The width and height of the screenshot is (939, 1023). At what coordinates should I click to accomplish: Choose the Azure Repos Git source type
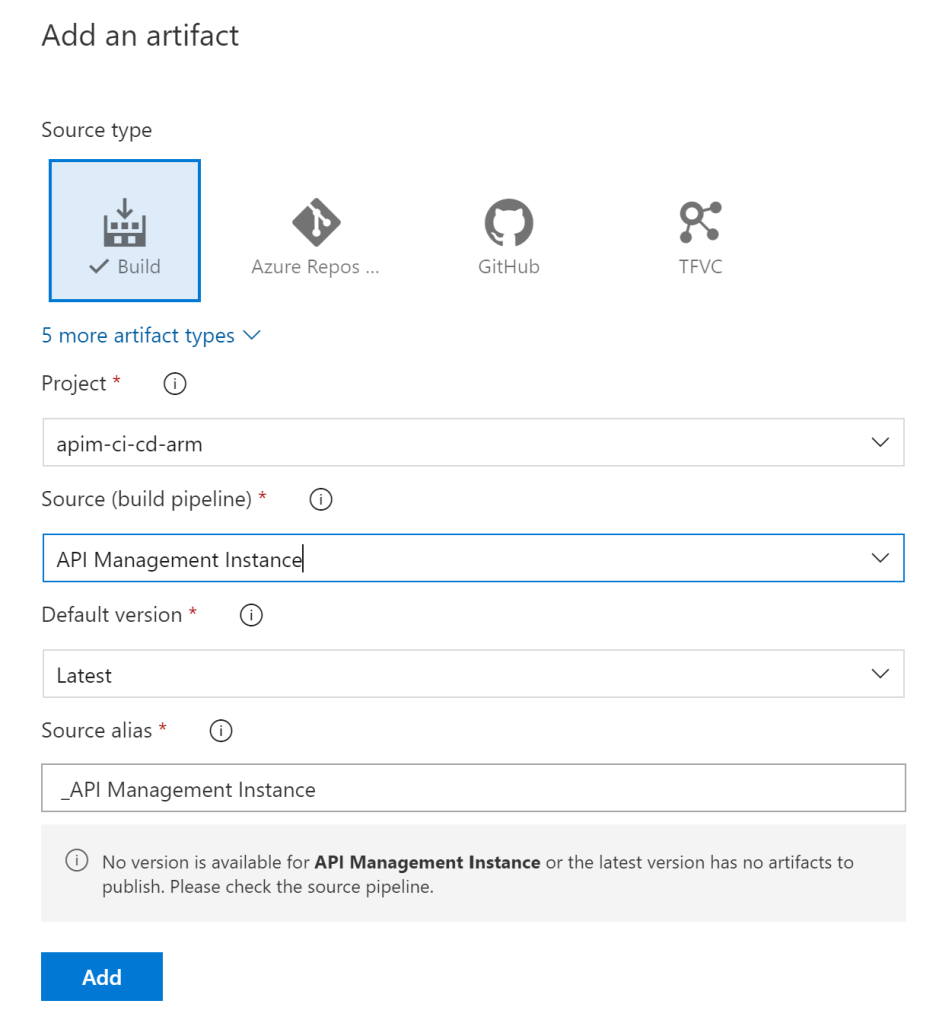316,222
